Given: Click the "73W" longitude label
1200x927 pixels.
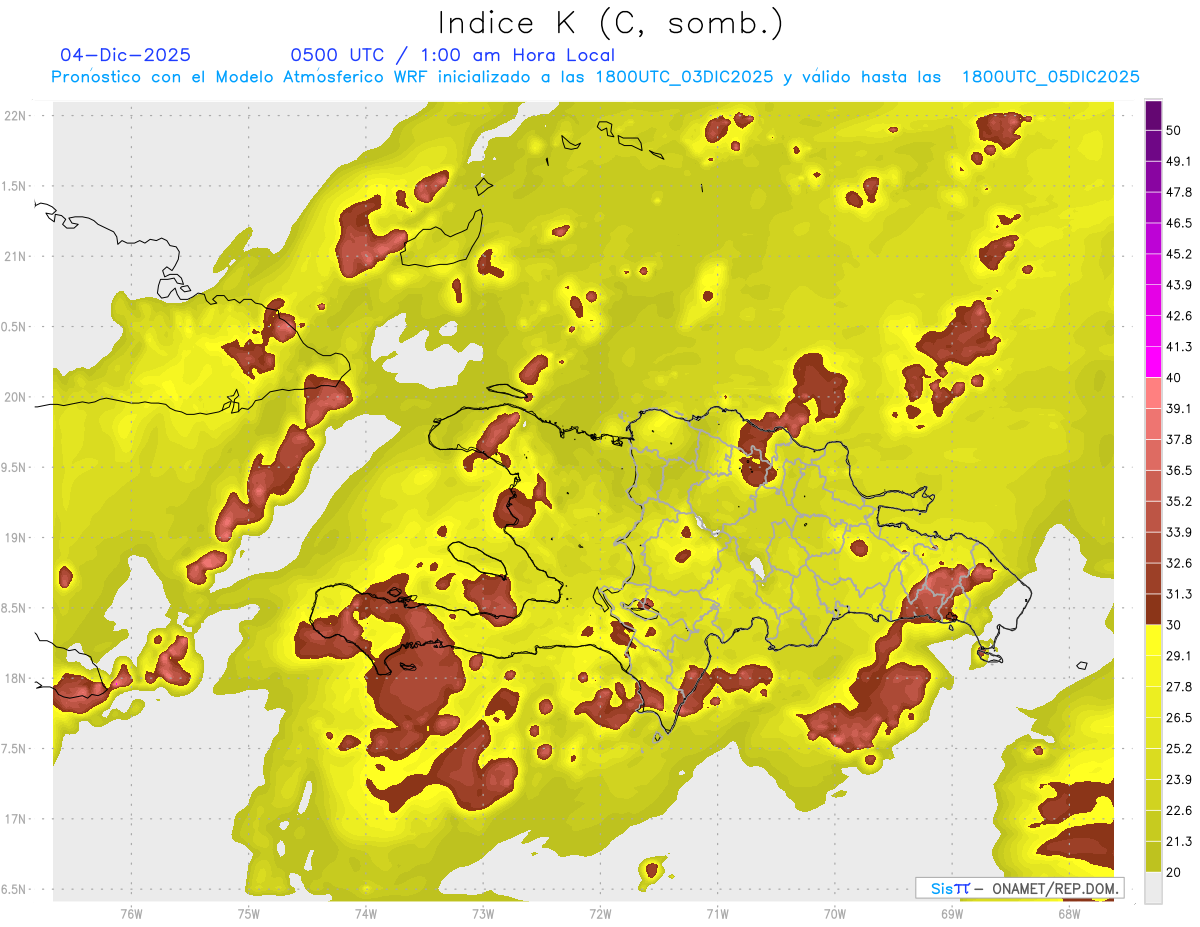Looking at the screenshot, I should pos(483,914).
